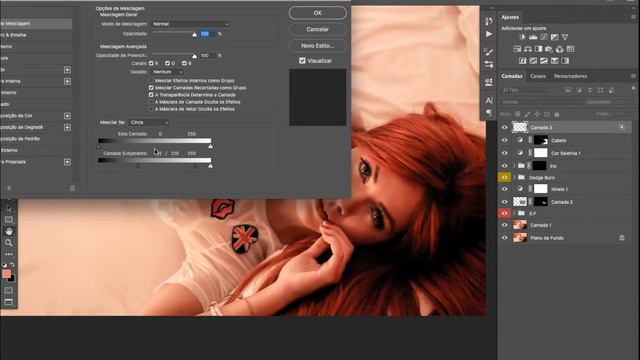Add a Posterize adjustment
Screen dimensions: 640x360
tap(533, 61)
